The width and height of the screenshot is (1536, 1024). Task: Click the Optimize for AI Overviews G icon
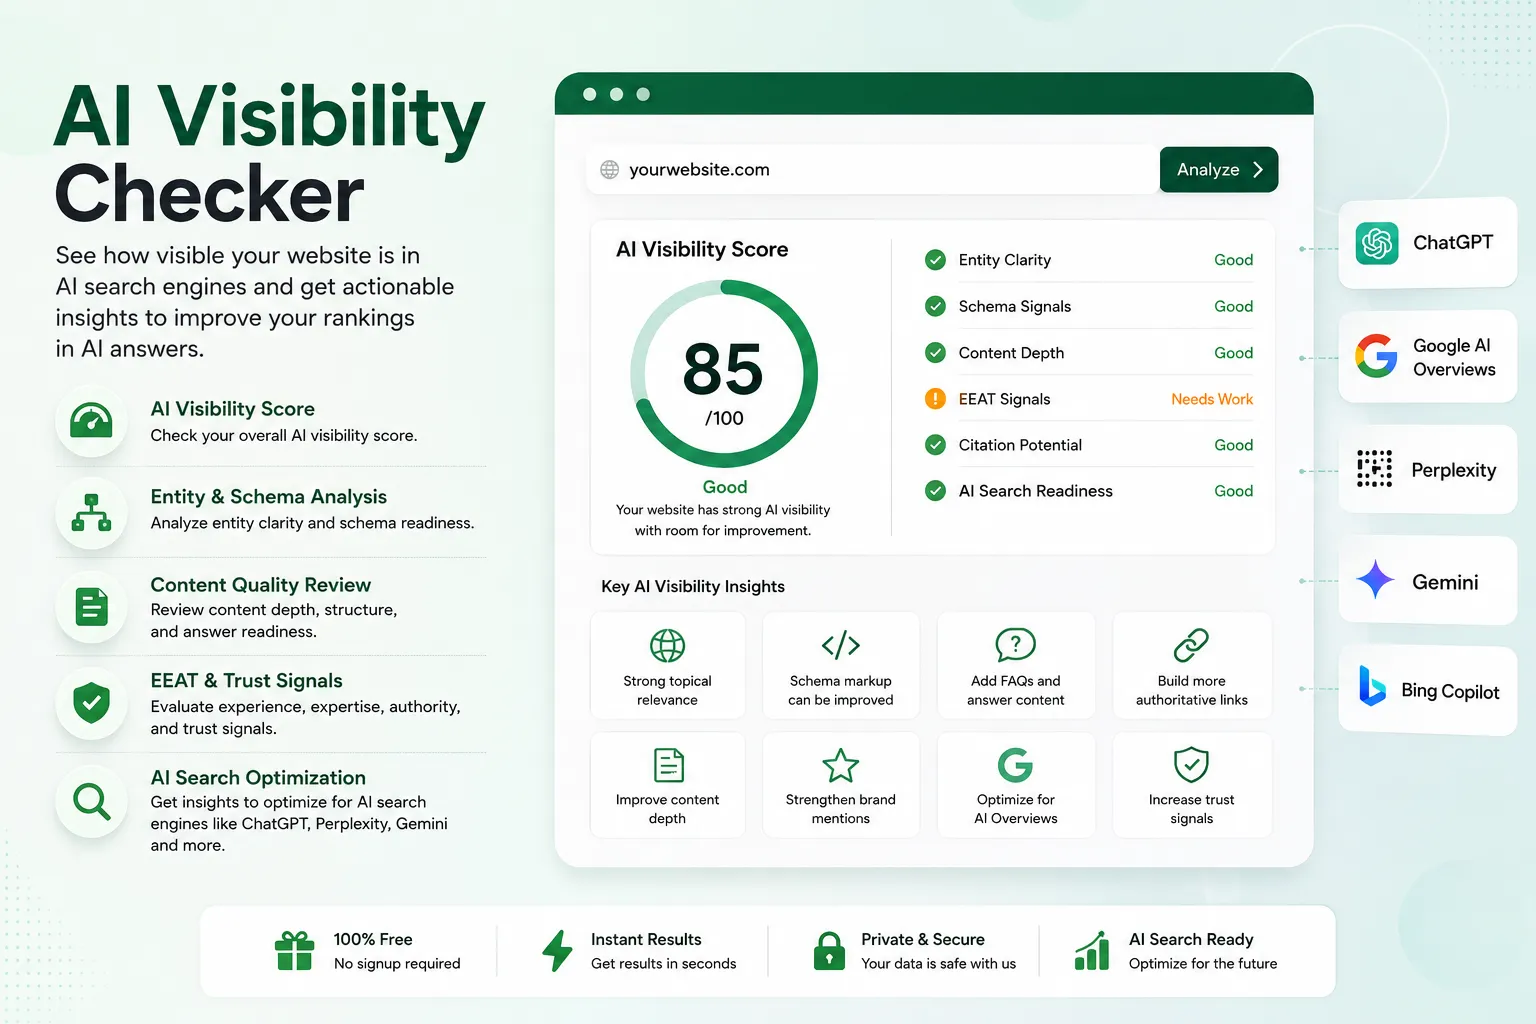(x=1015, y=765)
